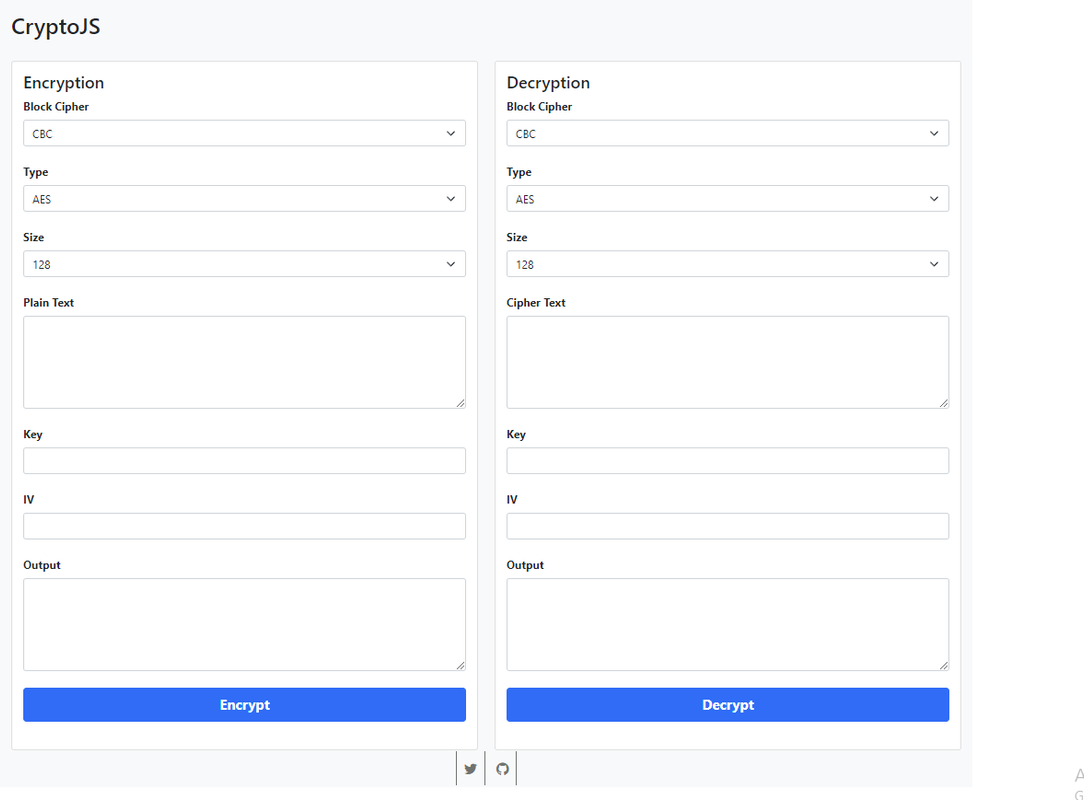1084x800 pixels.
Task: Open the GitHub repository icon
Action: tap(501, 768)
